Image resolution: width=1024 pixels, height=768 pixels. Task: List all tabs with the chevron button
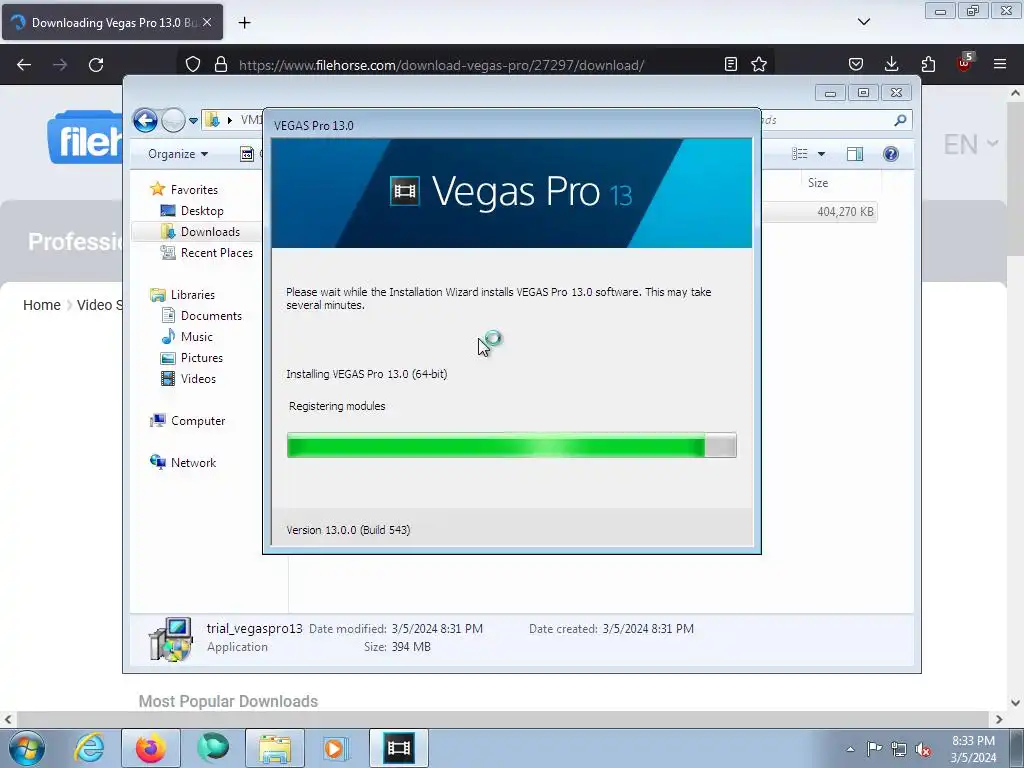coord(864,22)
